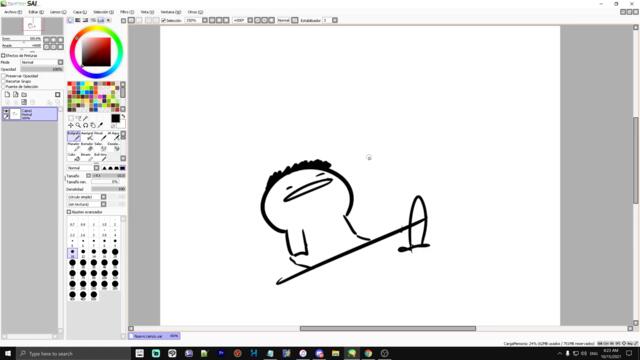Select the Cubo bucket fill tool
640x360 pixels.
tap(74, 157)
